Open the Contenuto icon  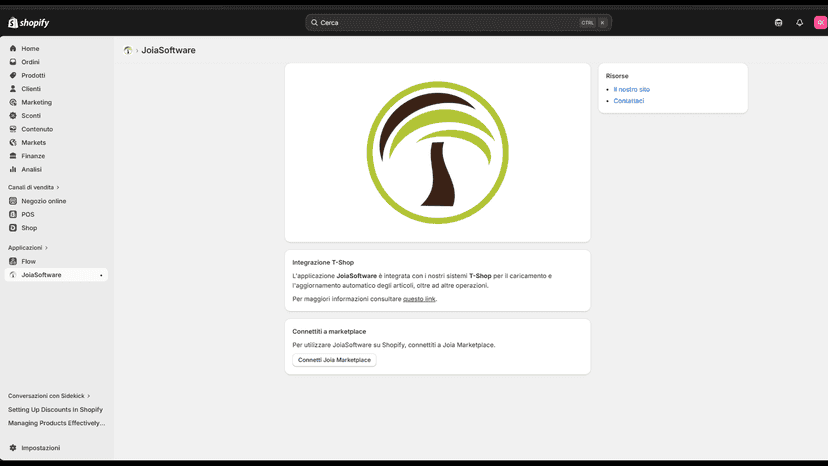13,129
